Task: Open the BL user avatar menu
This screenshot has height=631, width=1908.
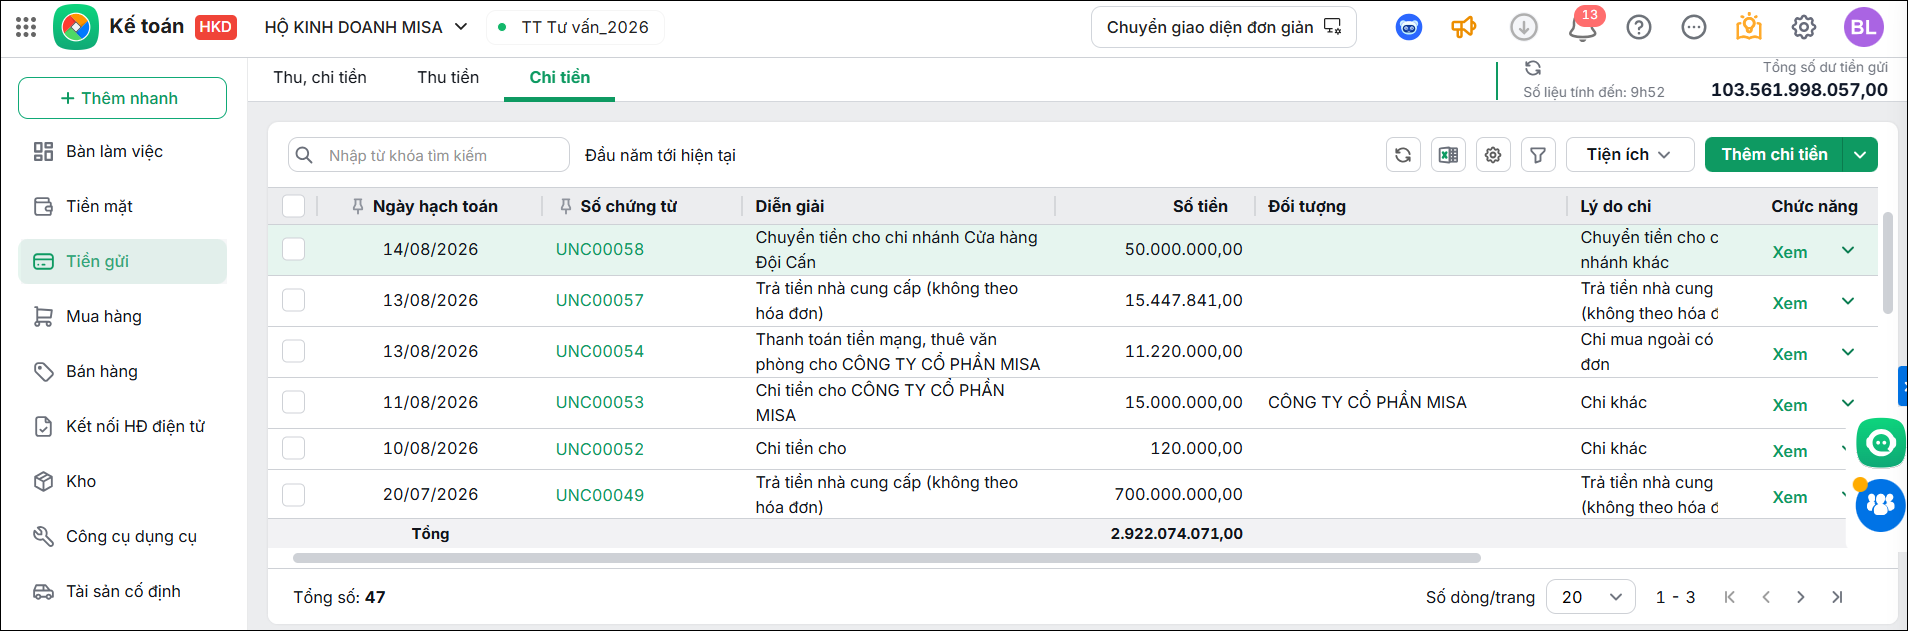Action: (1864, 27)
